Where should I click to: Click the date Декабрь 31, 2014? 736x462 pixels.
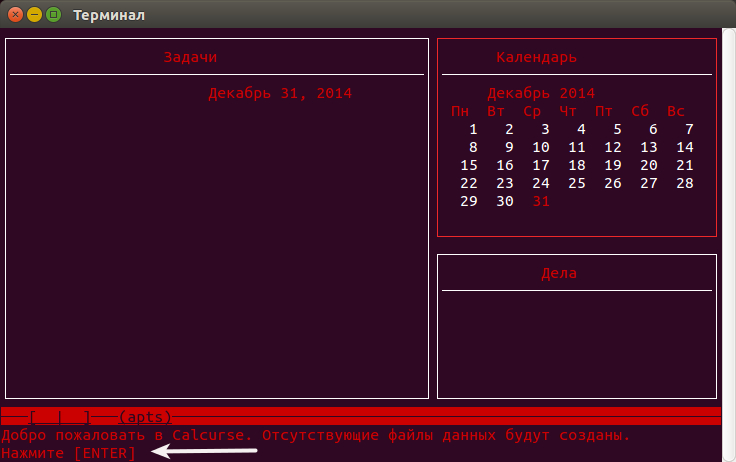280,93
